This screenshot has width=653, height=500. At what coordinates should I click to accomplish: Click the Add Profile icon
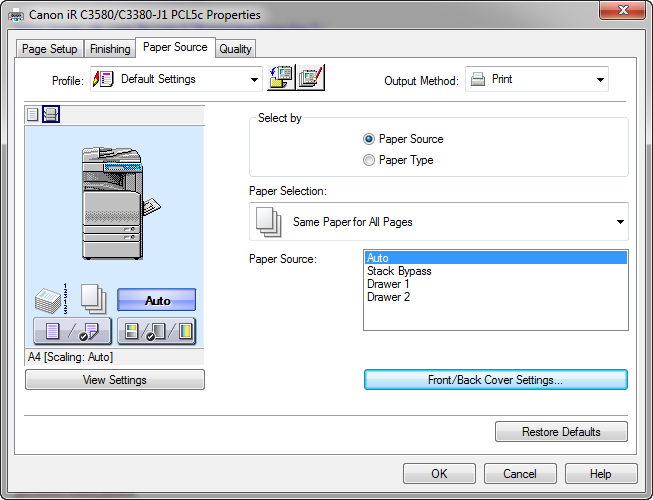pos(281,78)
